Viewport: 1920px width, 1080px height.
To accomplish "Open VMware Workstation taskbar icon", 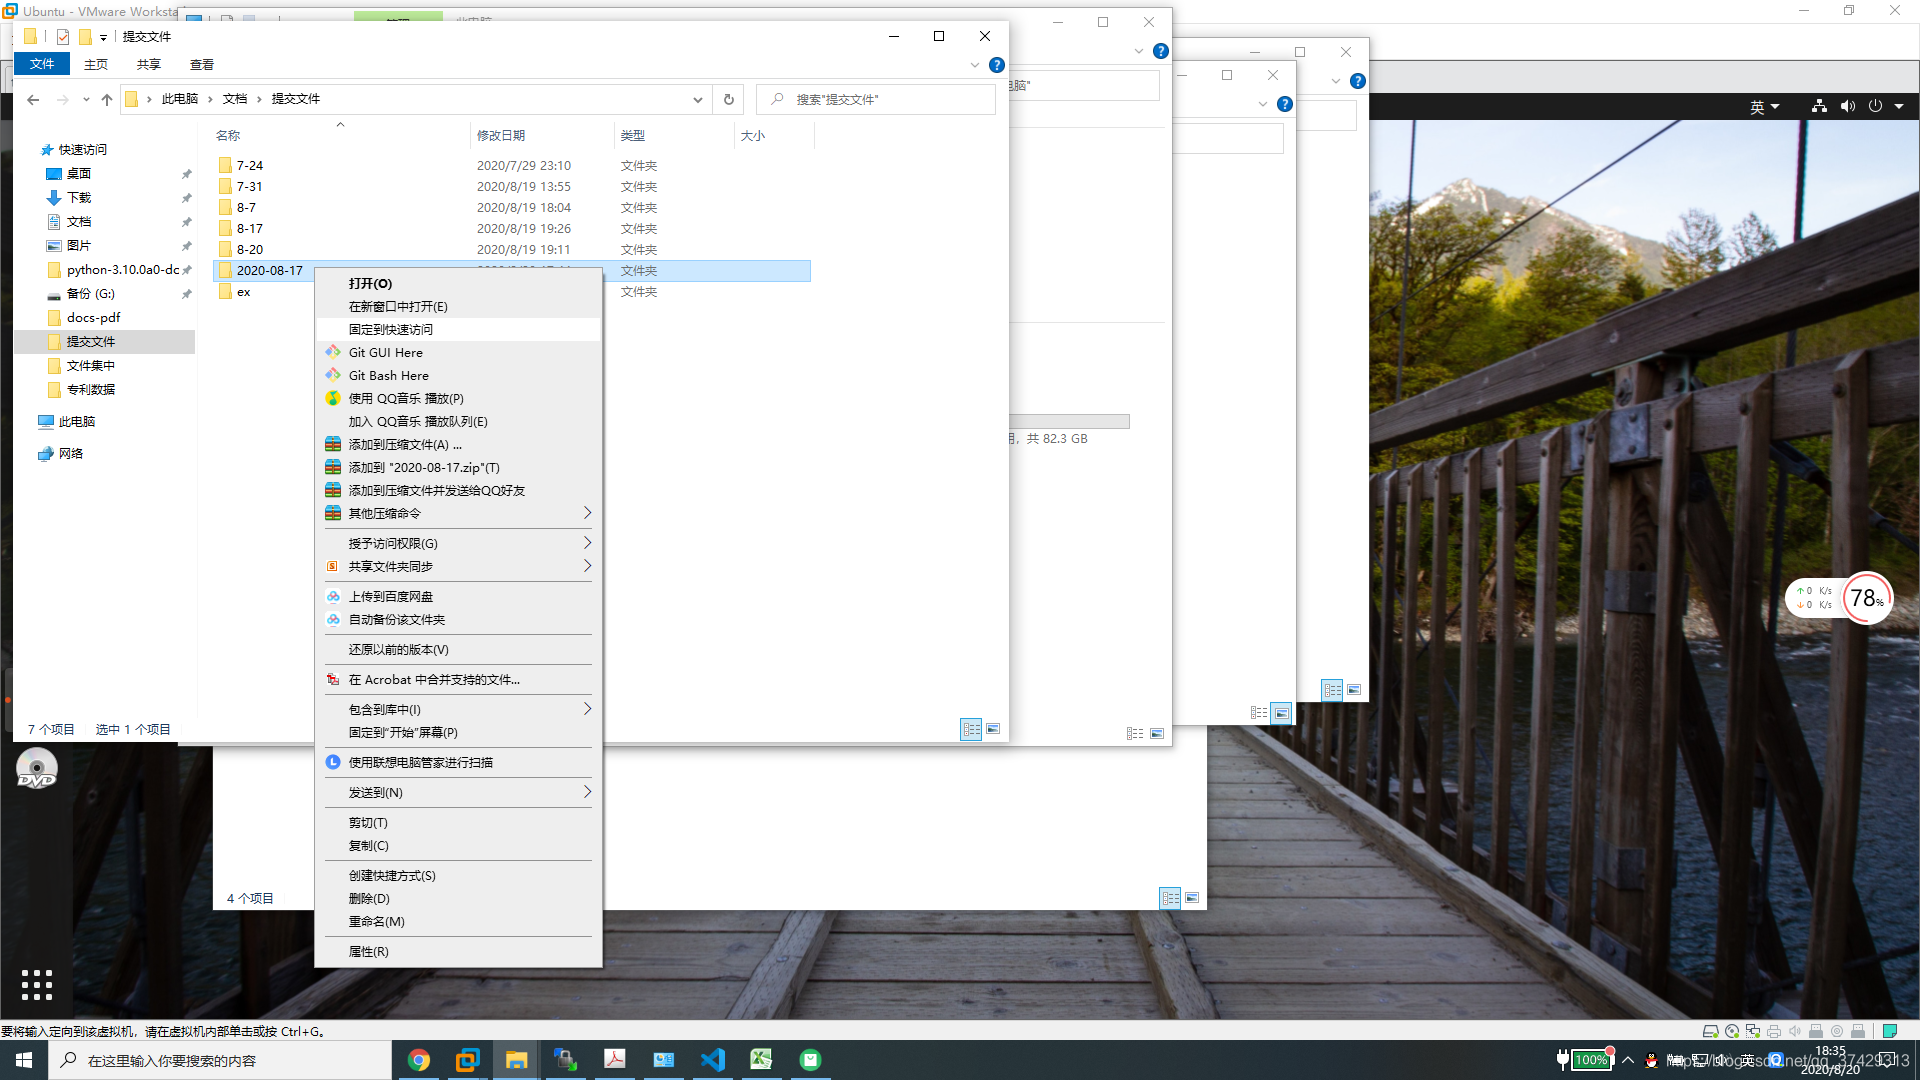I will click(x=467, y=1060).
